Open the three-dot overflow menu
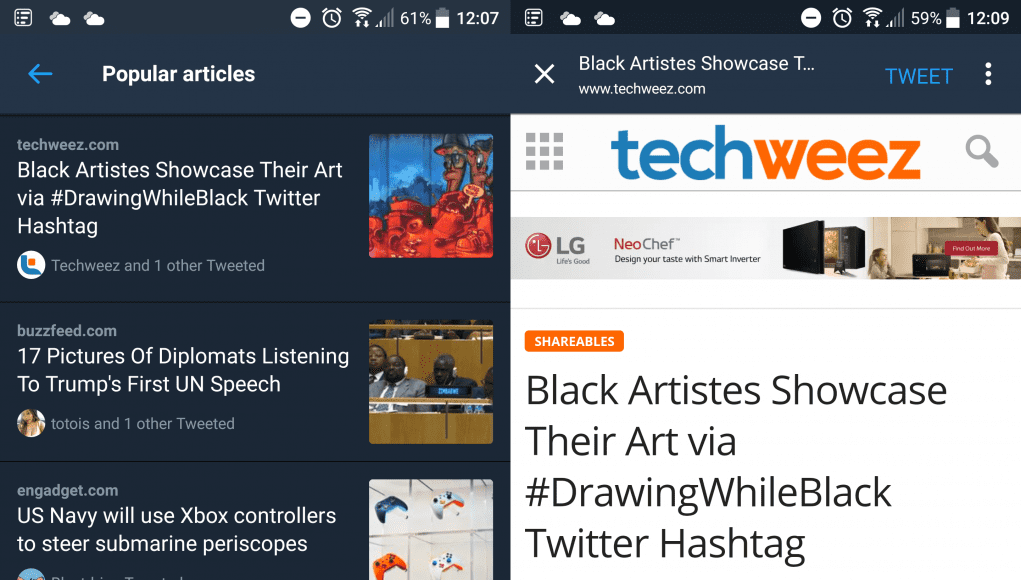Viewport: 1021px width, 580px height. 988,74
